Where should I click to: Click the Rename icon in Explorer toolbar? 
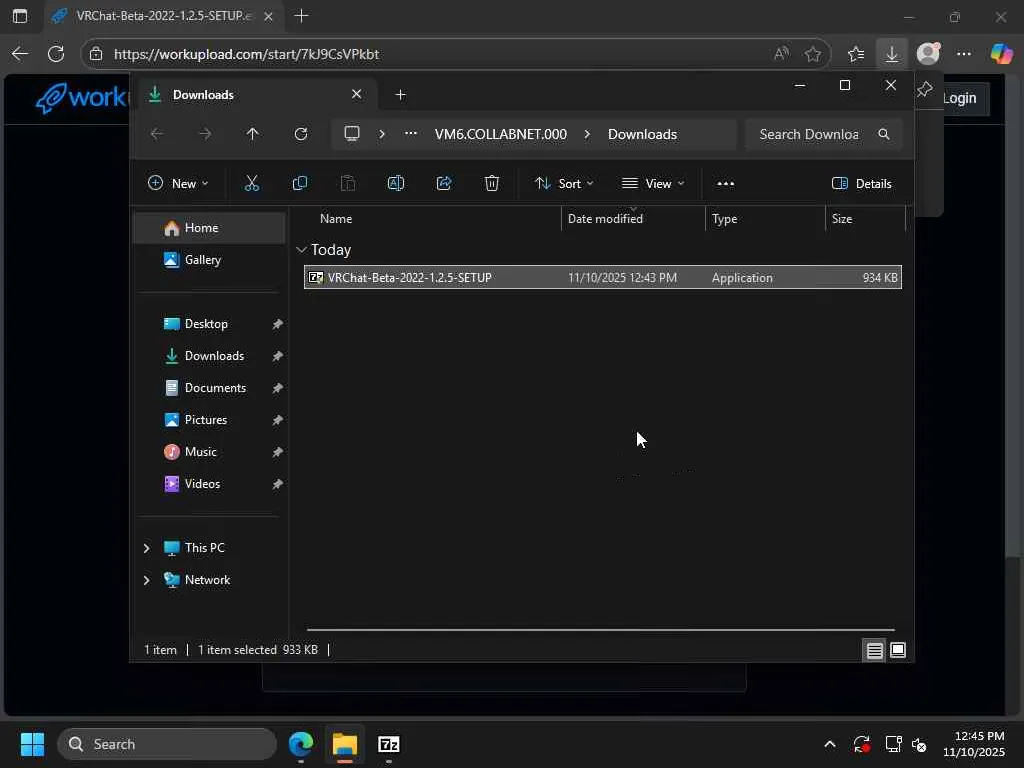(396, 184)
